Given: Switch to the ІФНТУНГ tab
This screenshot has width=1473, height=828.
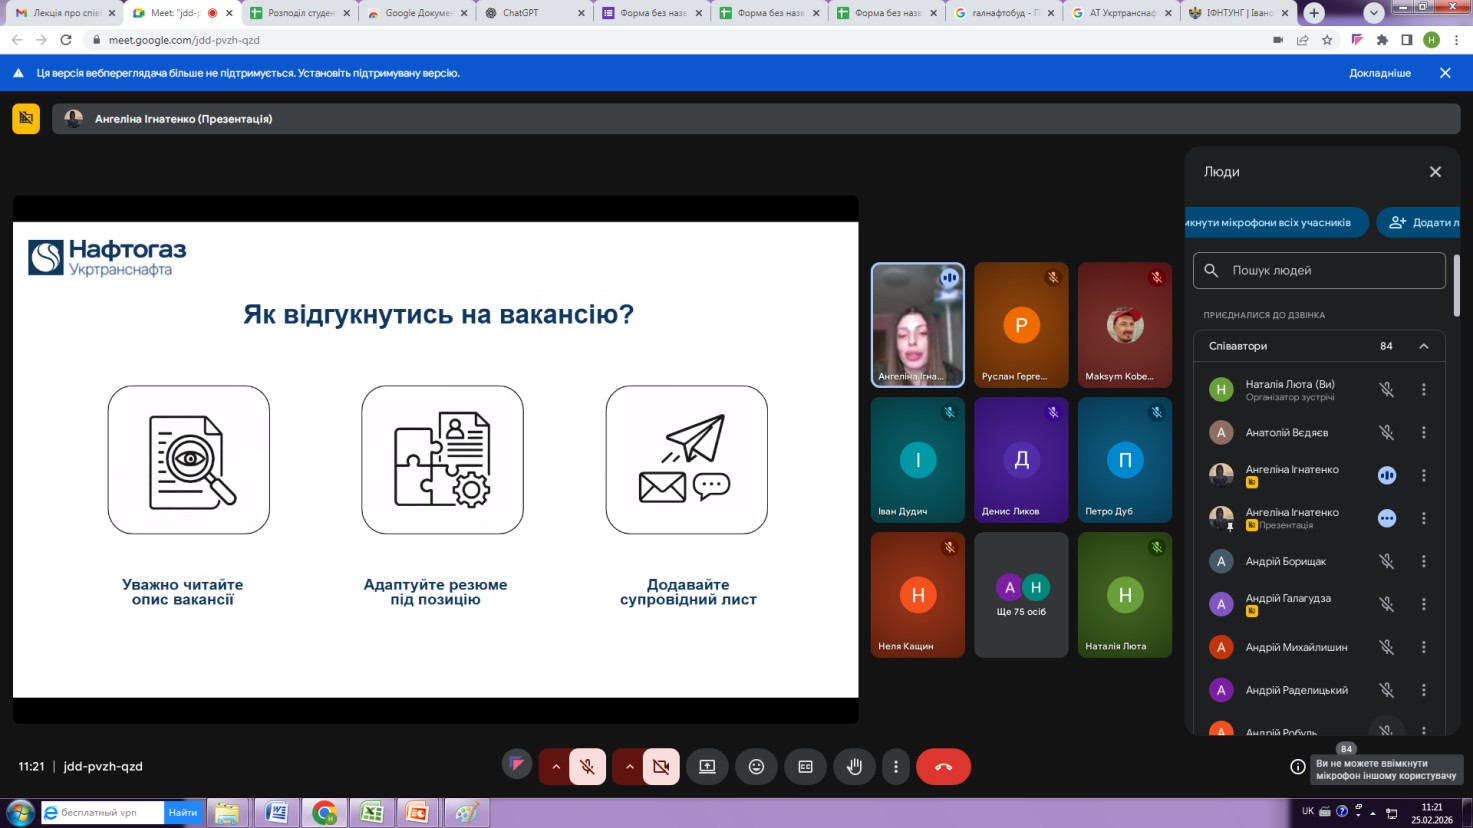Looking at the screenshot, I should [x=1238, y=13].
